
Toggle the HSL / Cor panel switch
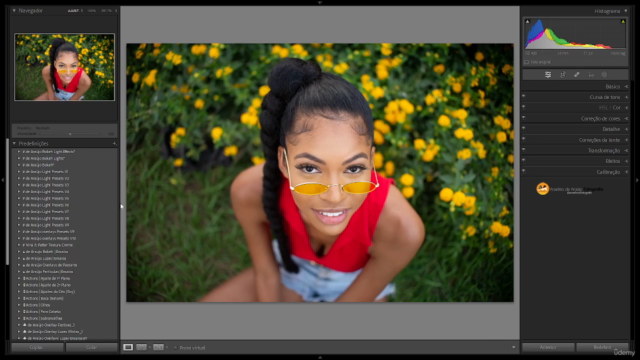pos(524,107)
